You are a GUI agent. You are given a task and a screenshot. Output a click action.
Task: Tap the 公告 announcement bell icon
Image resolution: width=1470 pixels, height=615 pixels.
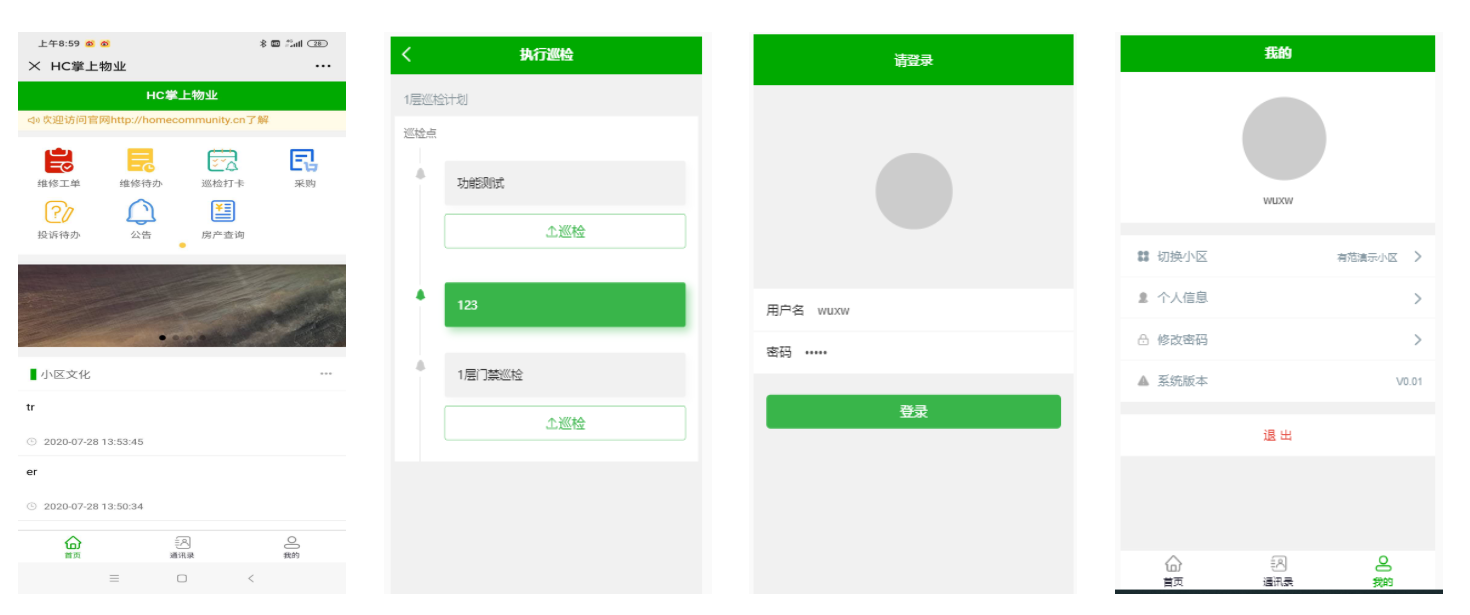click(141, 212)
